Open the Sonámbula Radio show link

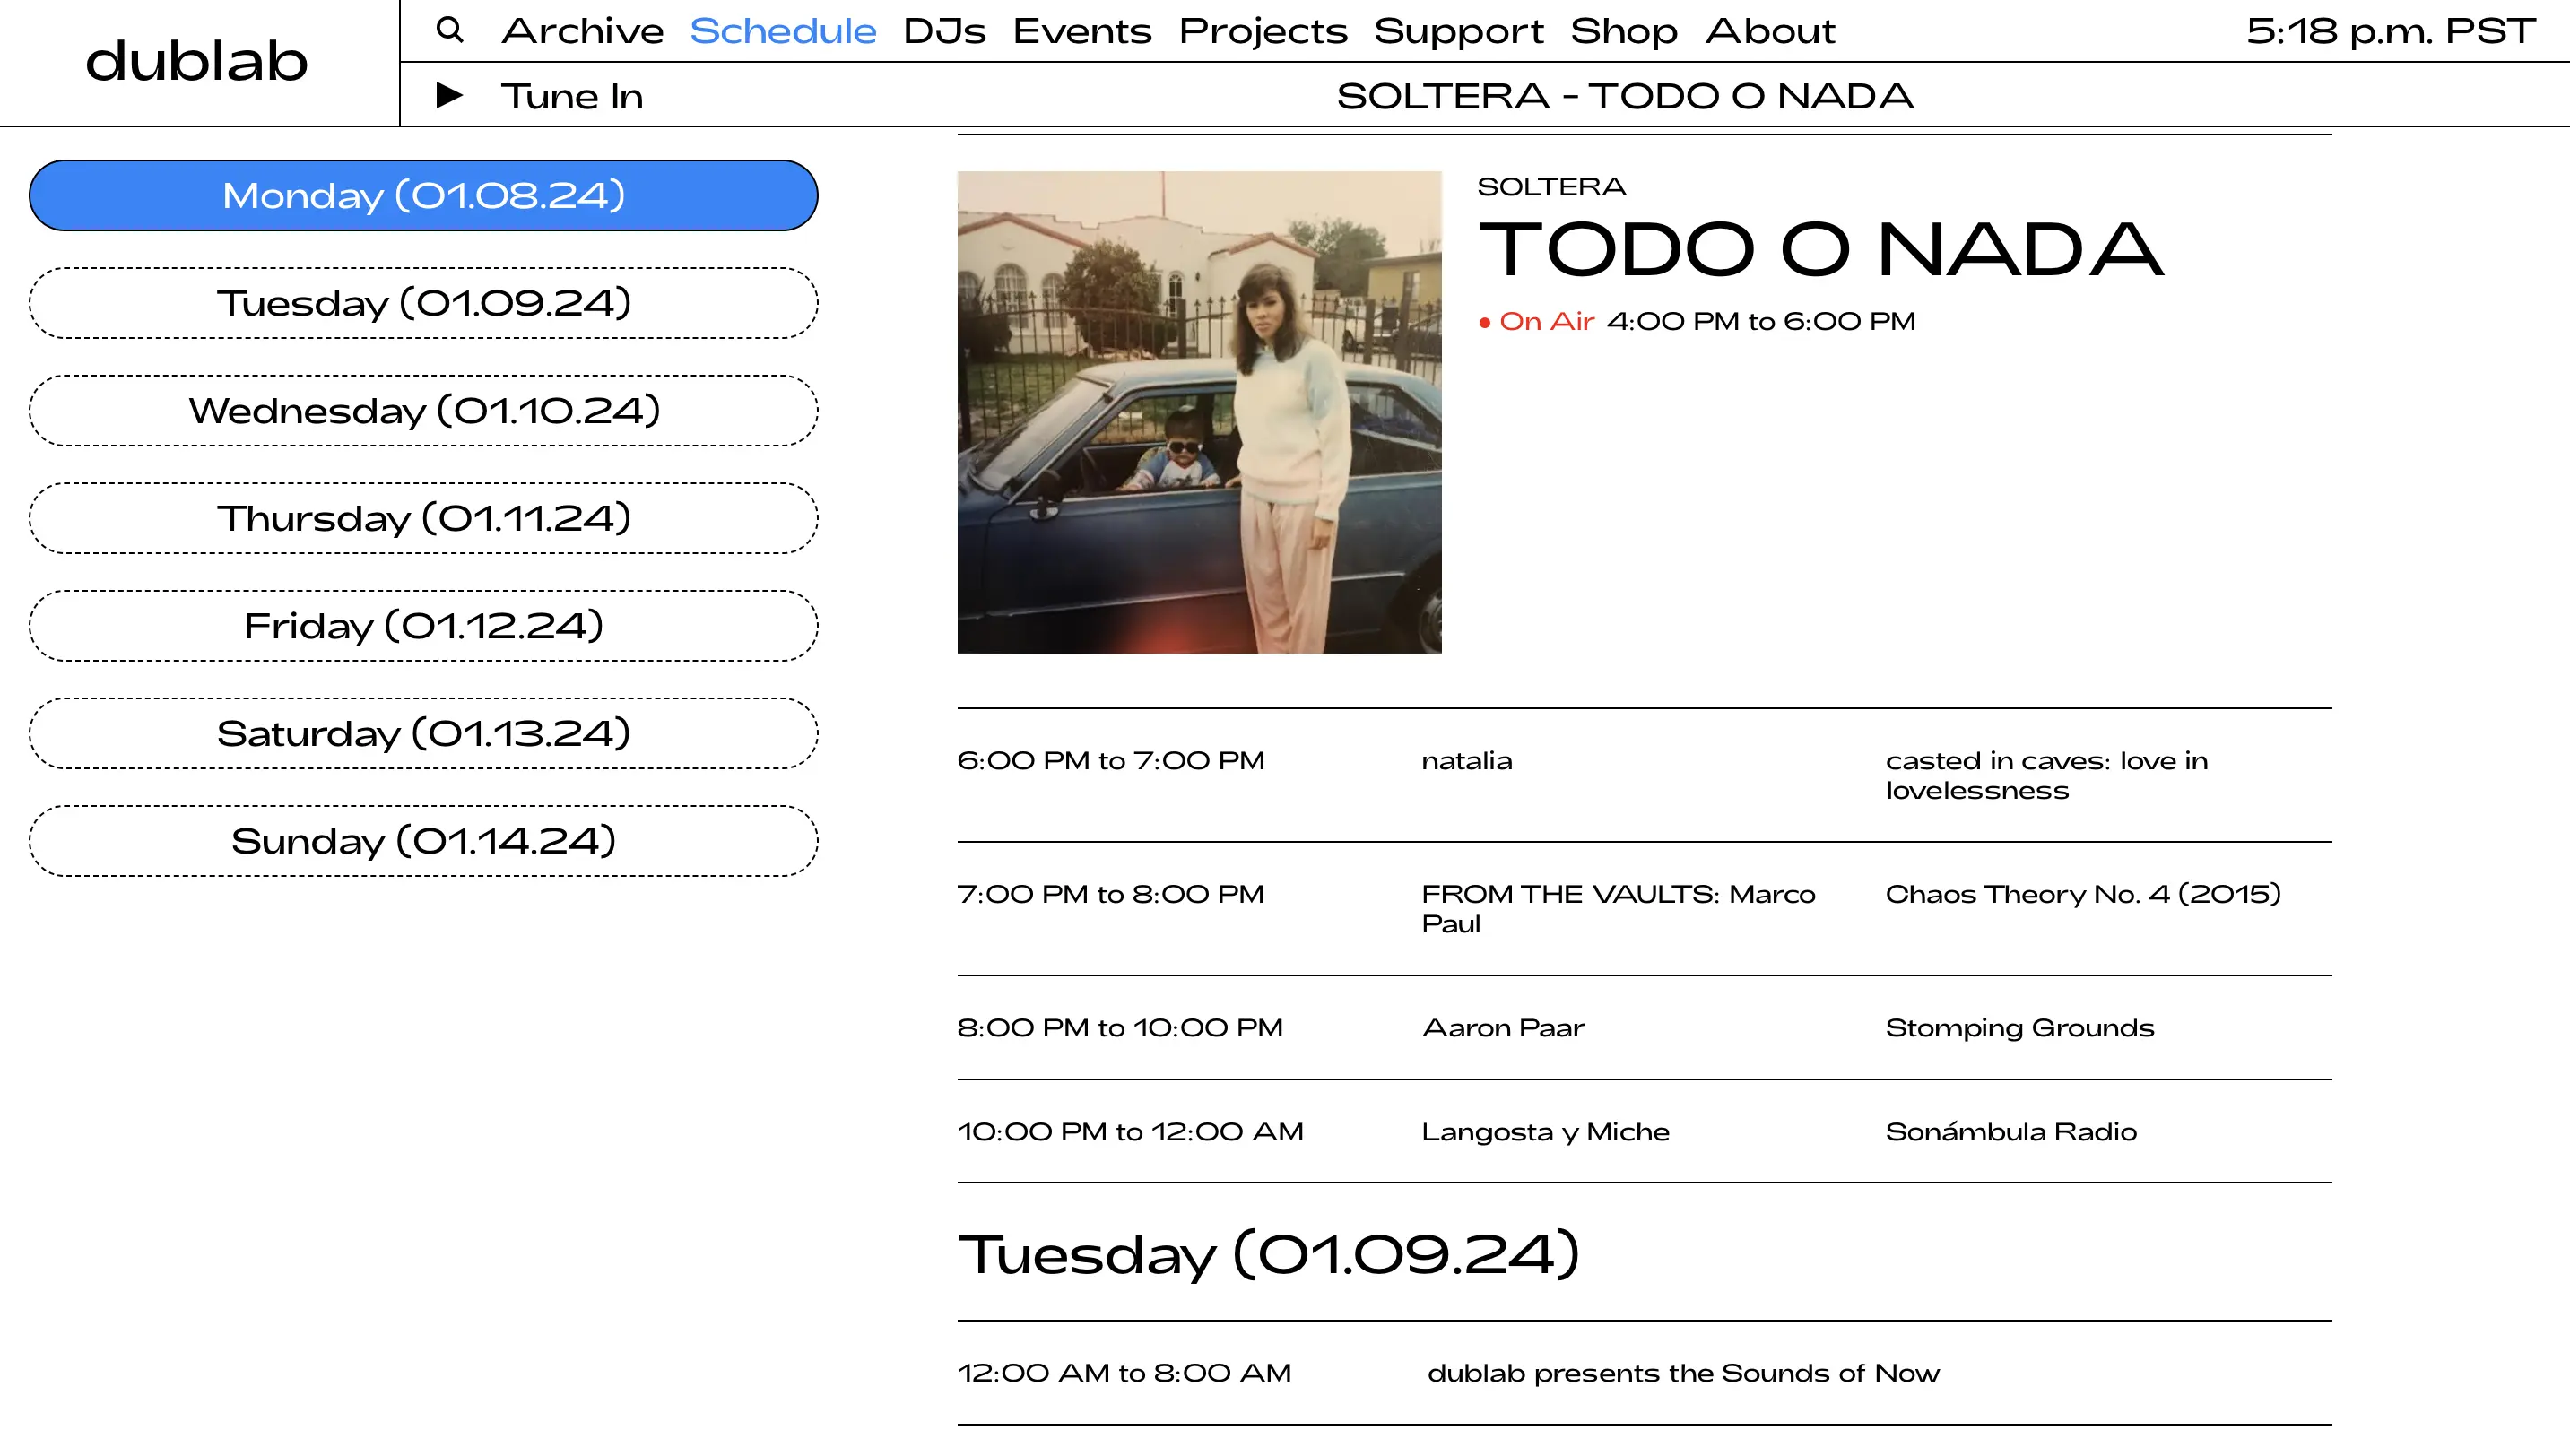(x=2011, y=1132)
